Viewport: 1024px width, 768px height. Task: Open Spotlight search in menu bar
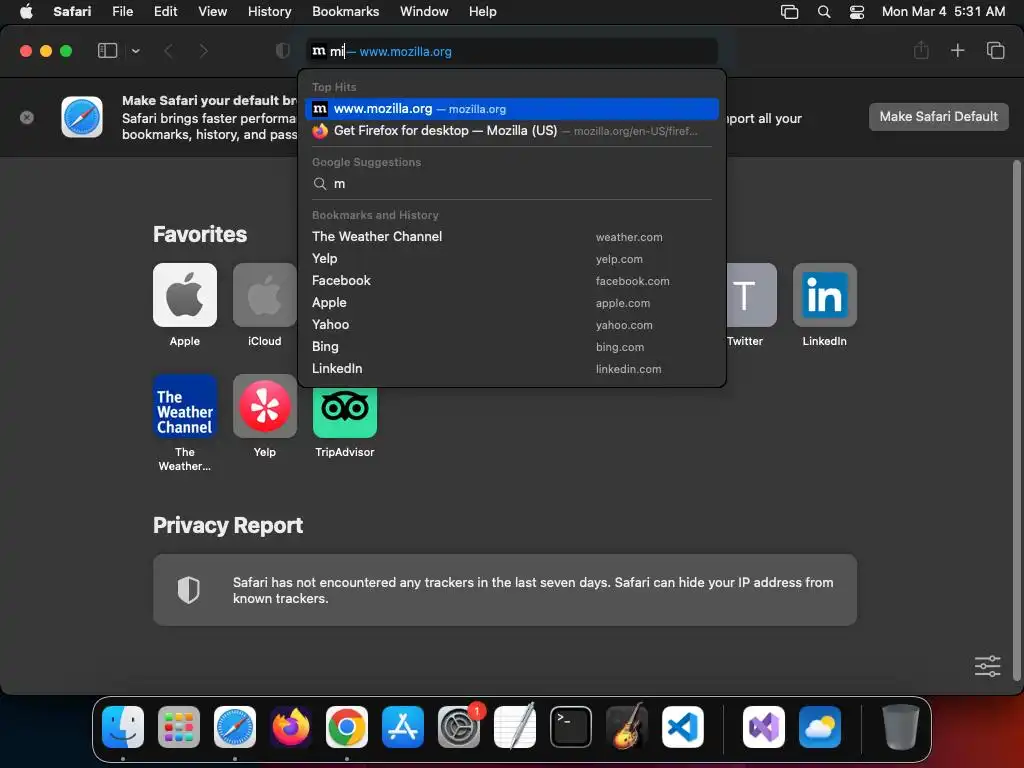(x=824, y=11)
